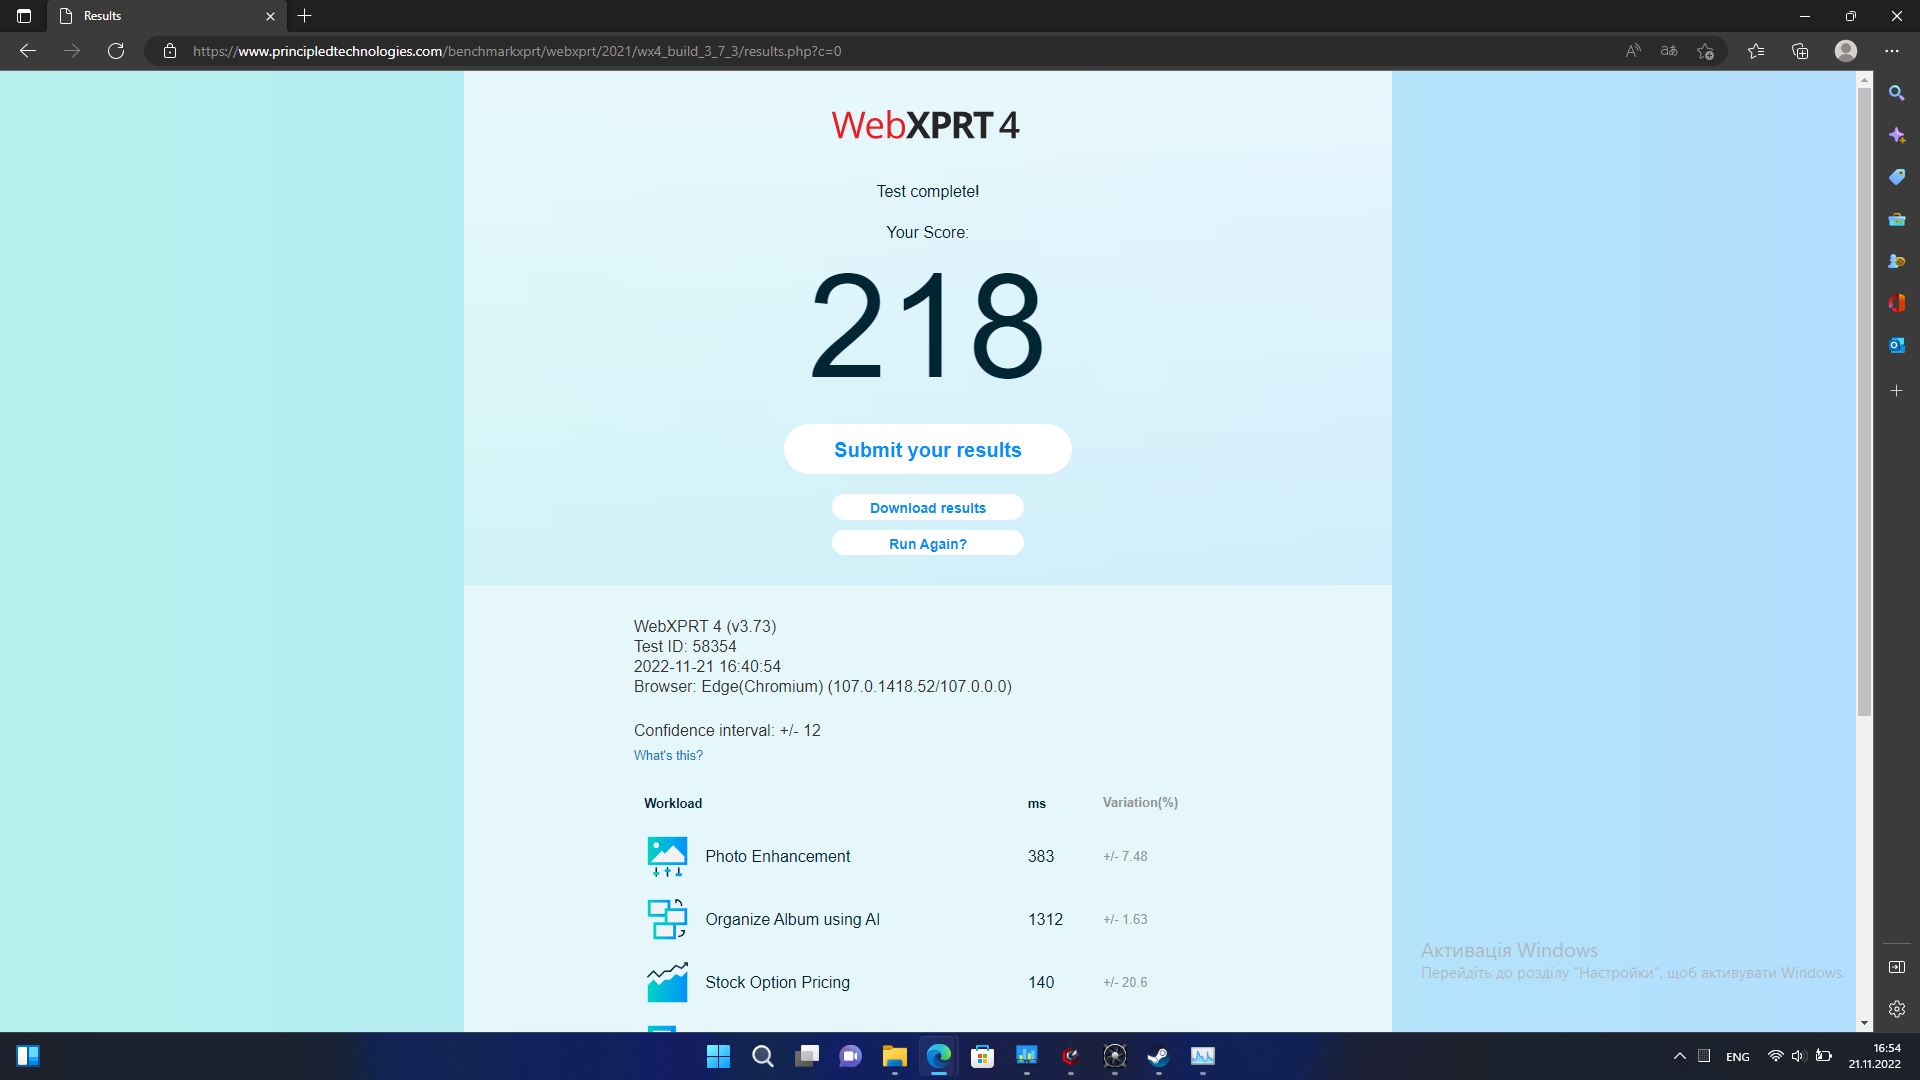Reload the results page
The width and height of the screenshot is (1920, 1080).
(116, 51)
